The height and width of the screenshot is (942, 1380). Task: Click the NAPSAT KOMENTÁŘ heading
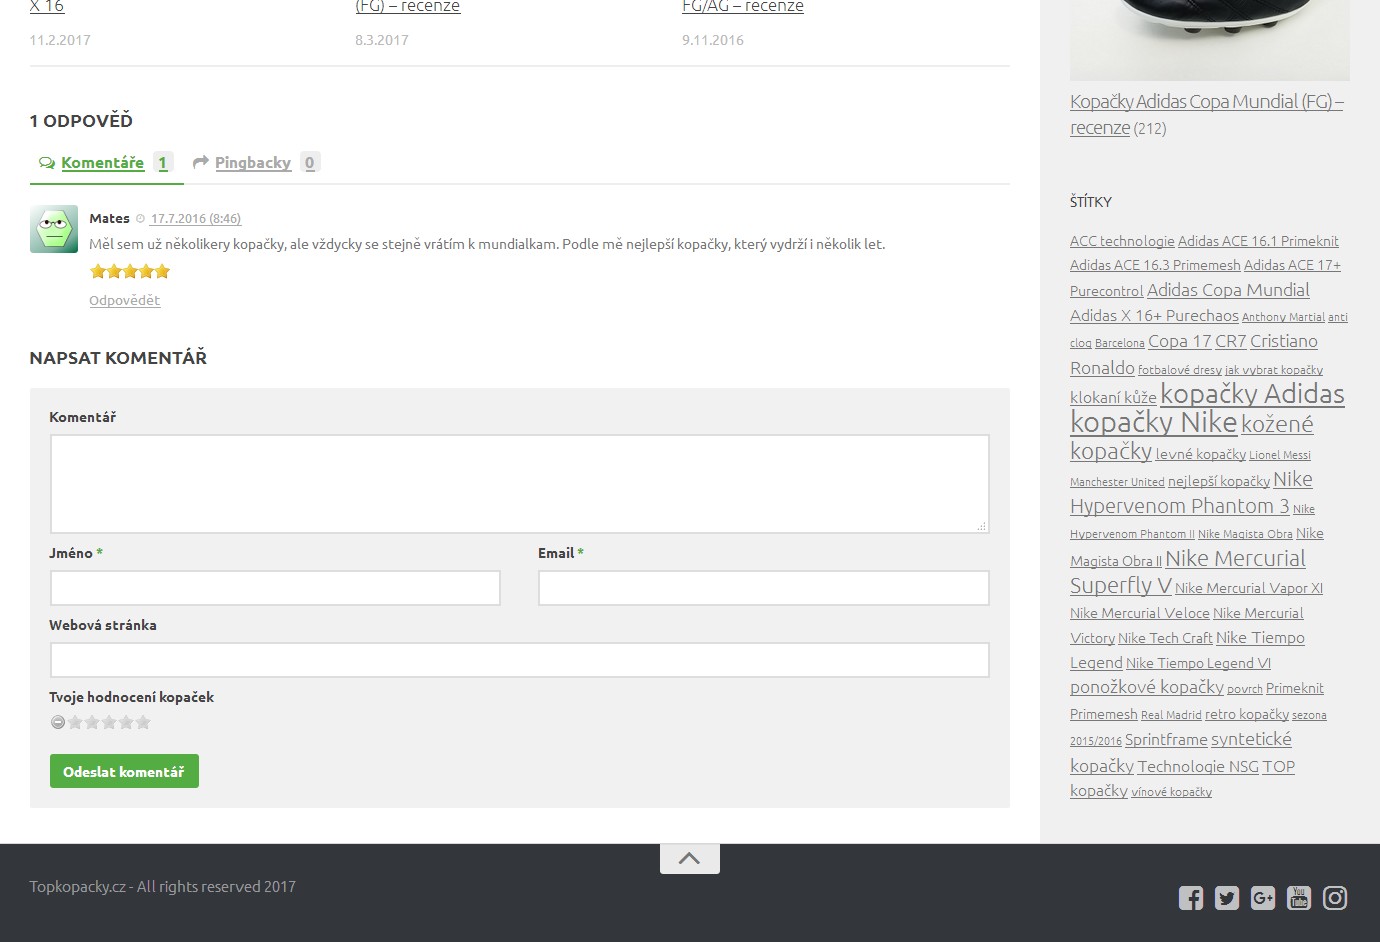click(118, 358)
